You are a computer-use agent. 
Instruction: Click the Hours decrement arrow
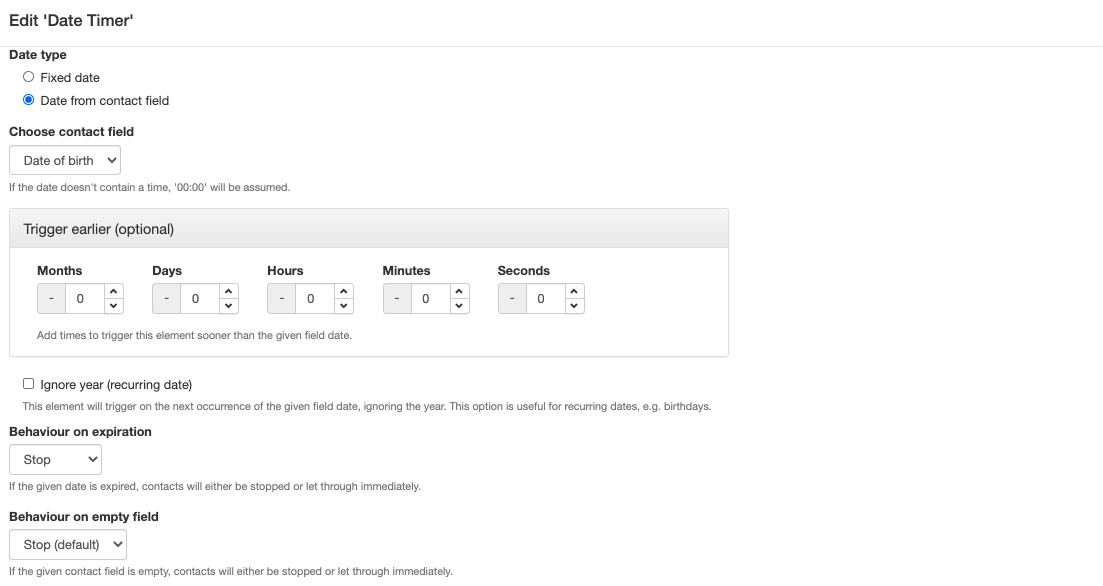pos(343,306)
